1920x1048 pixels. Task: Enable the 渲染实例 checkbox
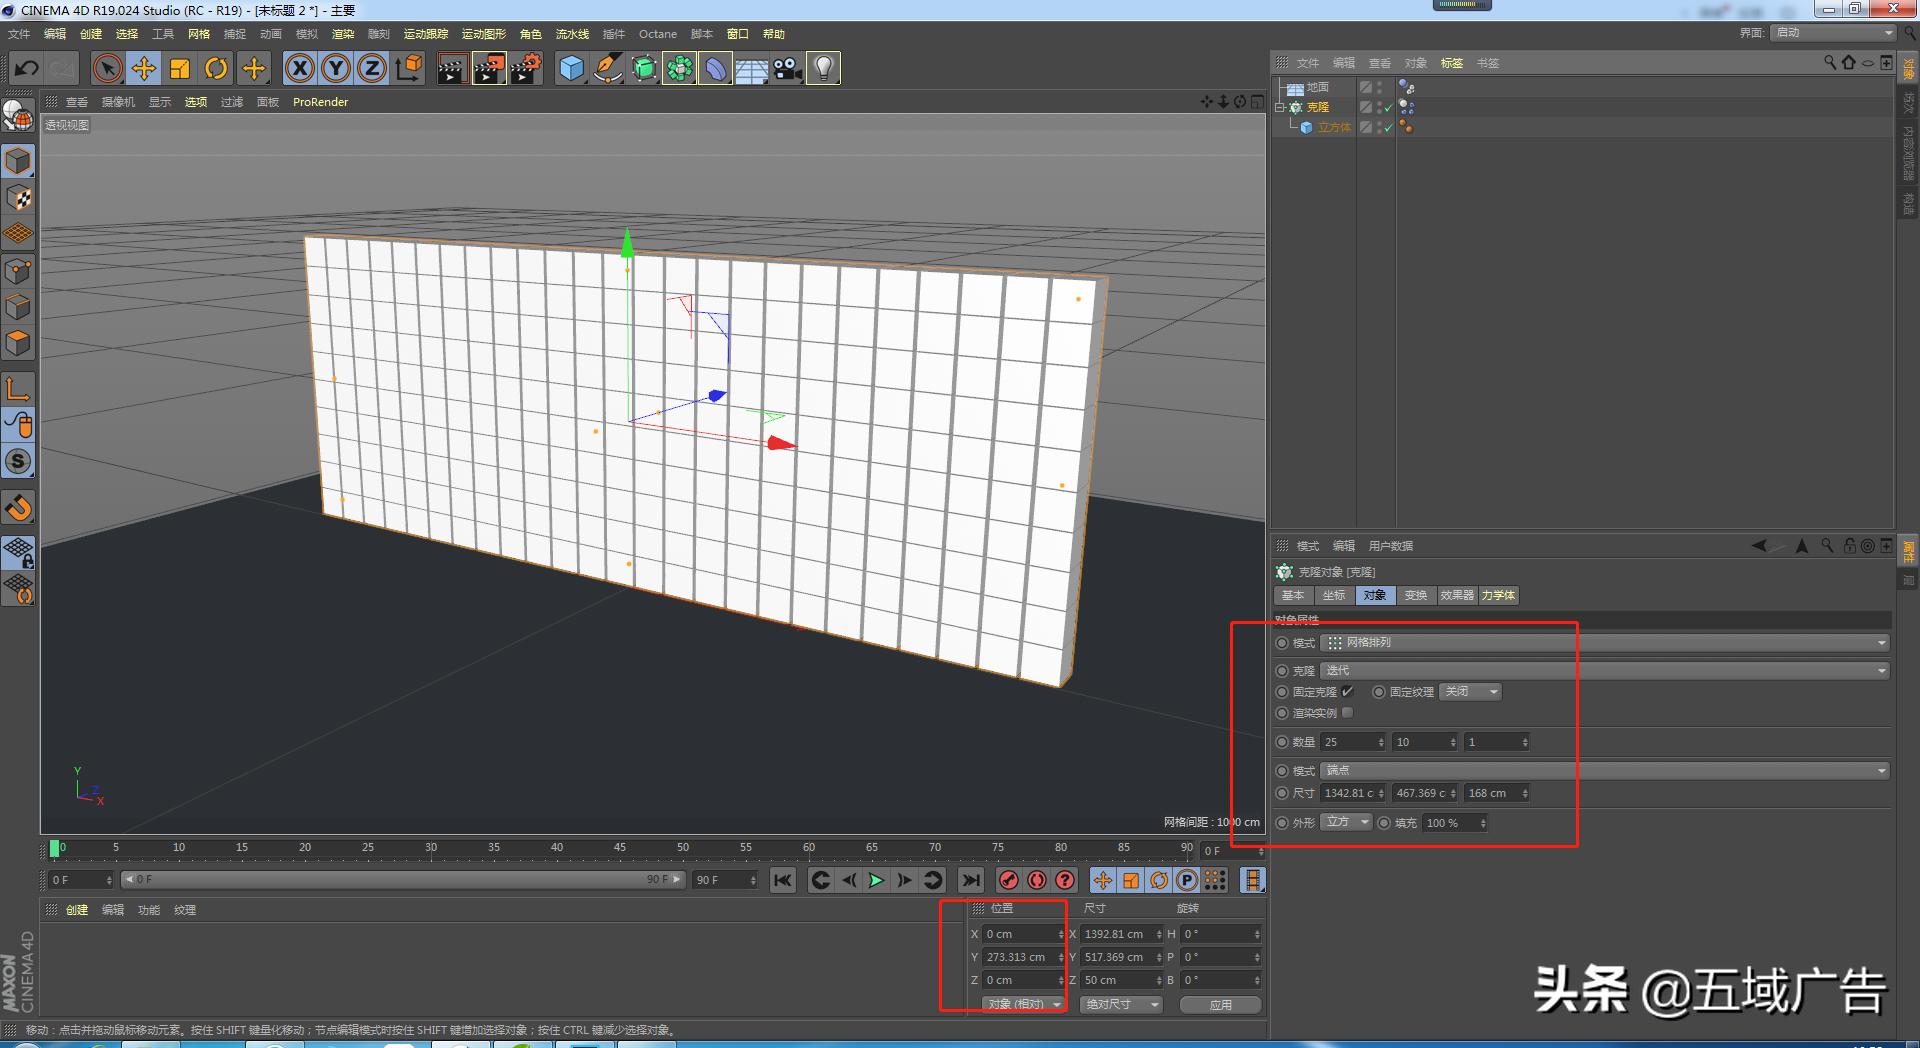click(x=1347, y=713)
